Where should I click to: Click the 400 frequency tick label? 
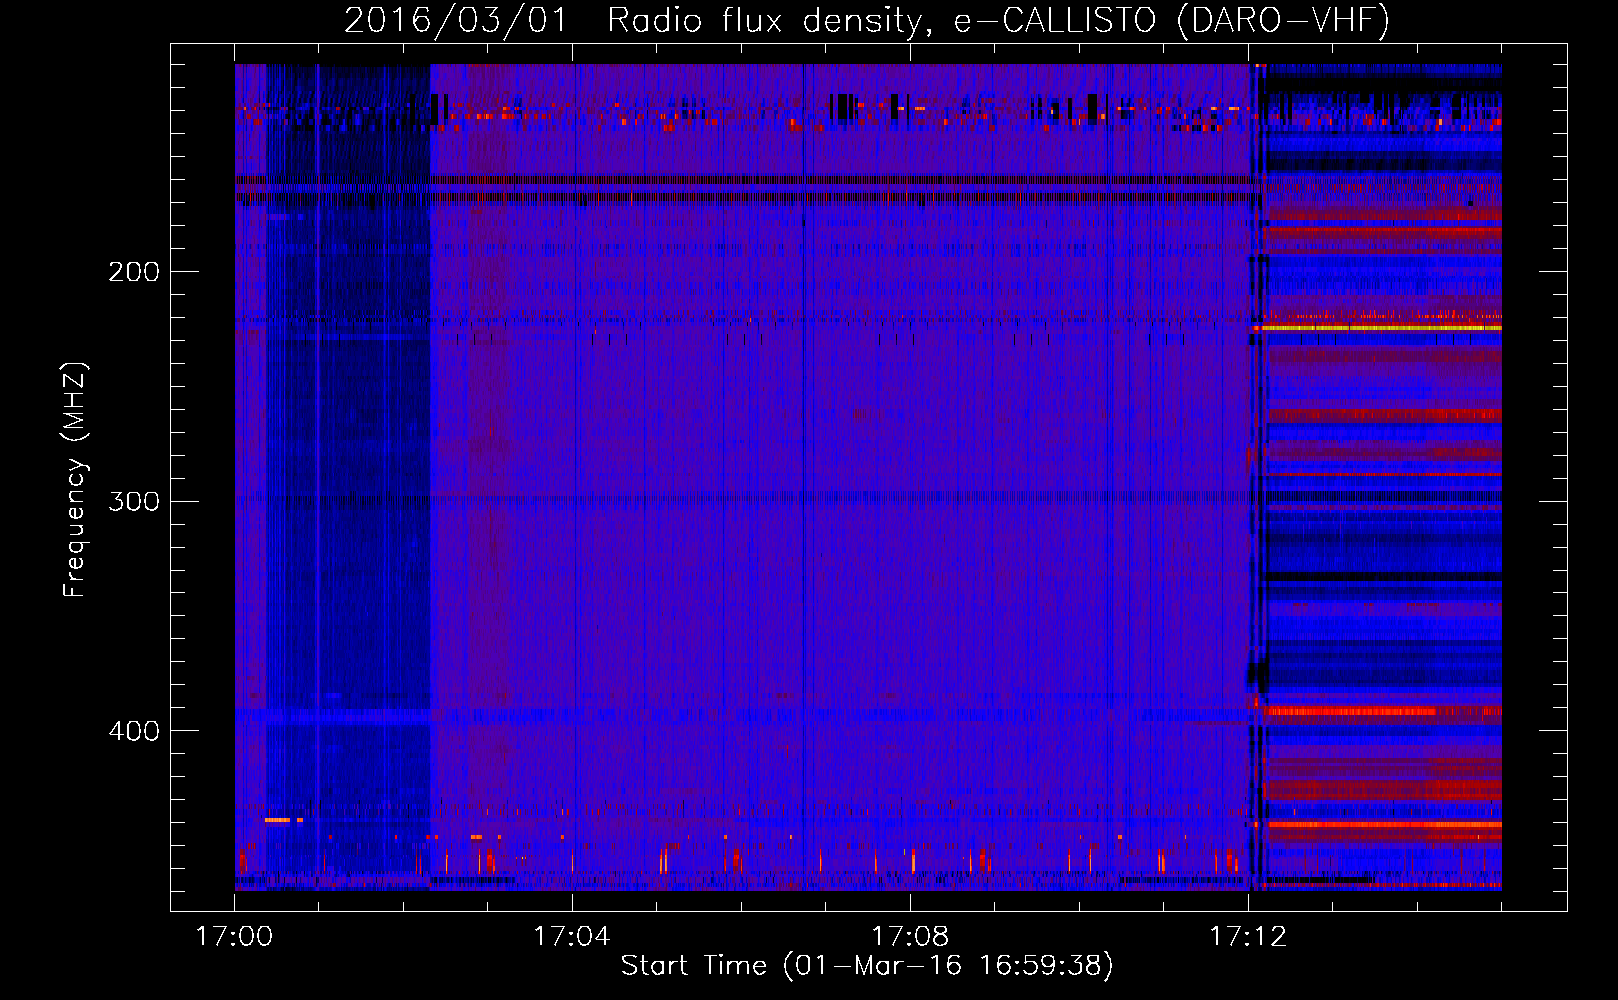134,730
